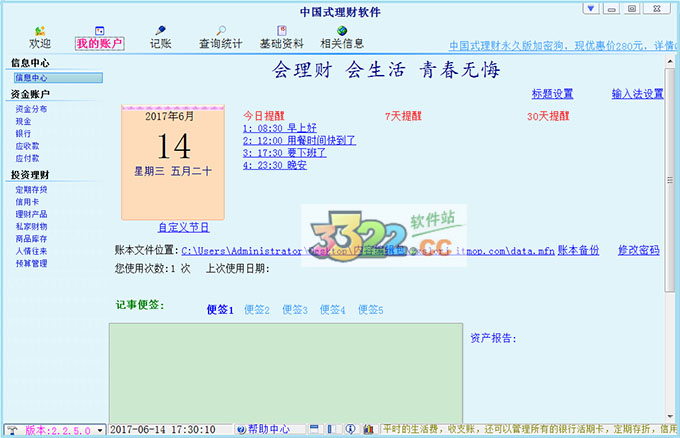
Task: Select 信息中心 in the sidebar
Action: [58, 78]
